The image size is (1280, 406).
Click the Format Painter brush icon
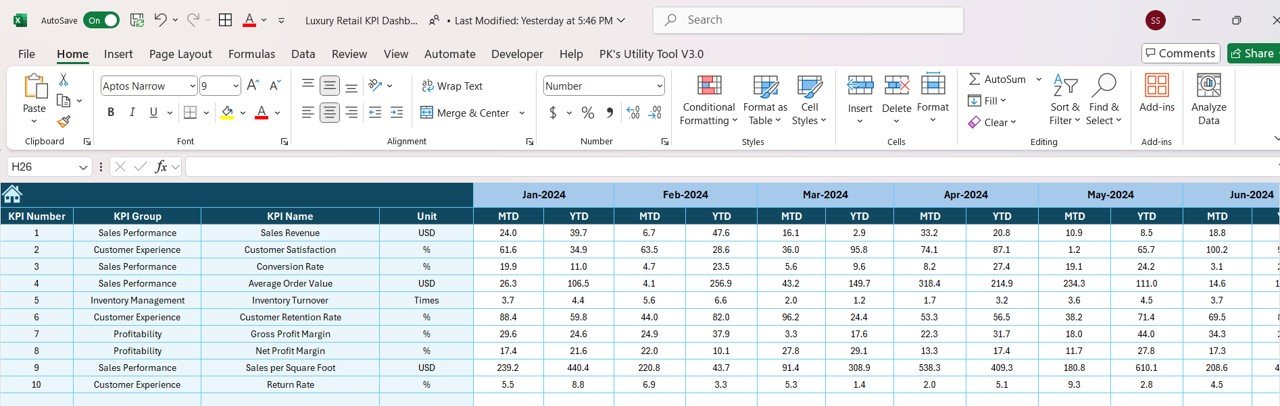(63, 121)
